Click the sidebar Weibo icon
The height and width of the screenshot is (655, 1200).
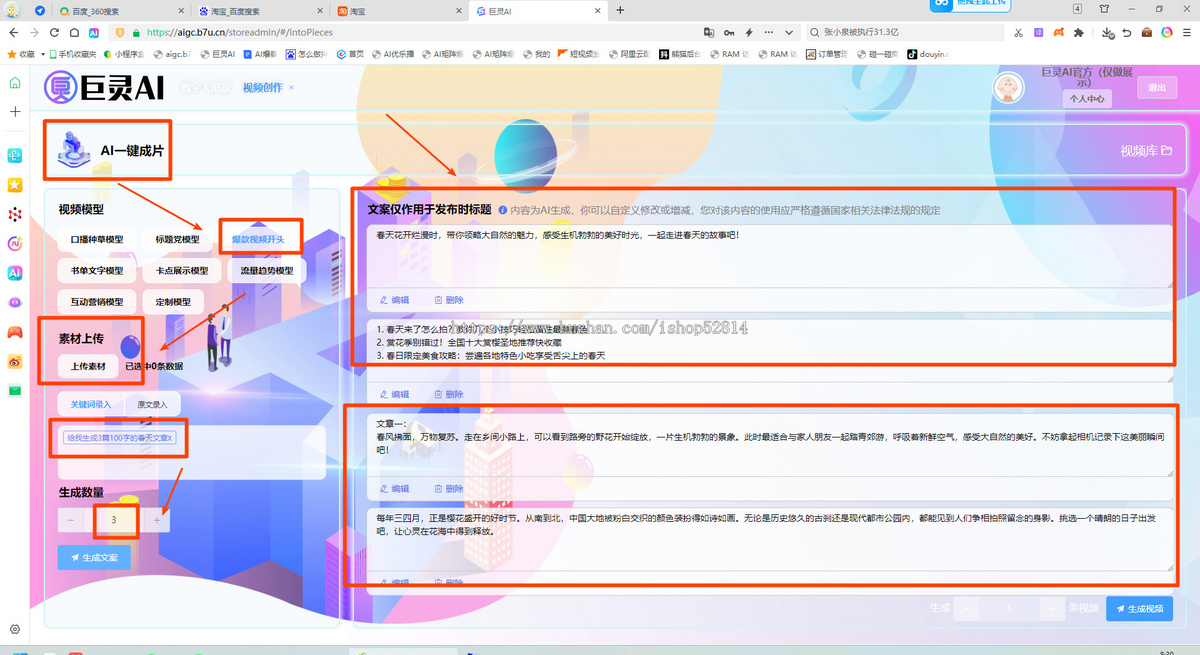14,361
